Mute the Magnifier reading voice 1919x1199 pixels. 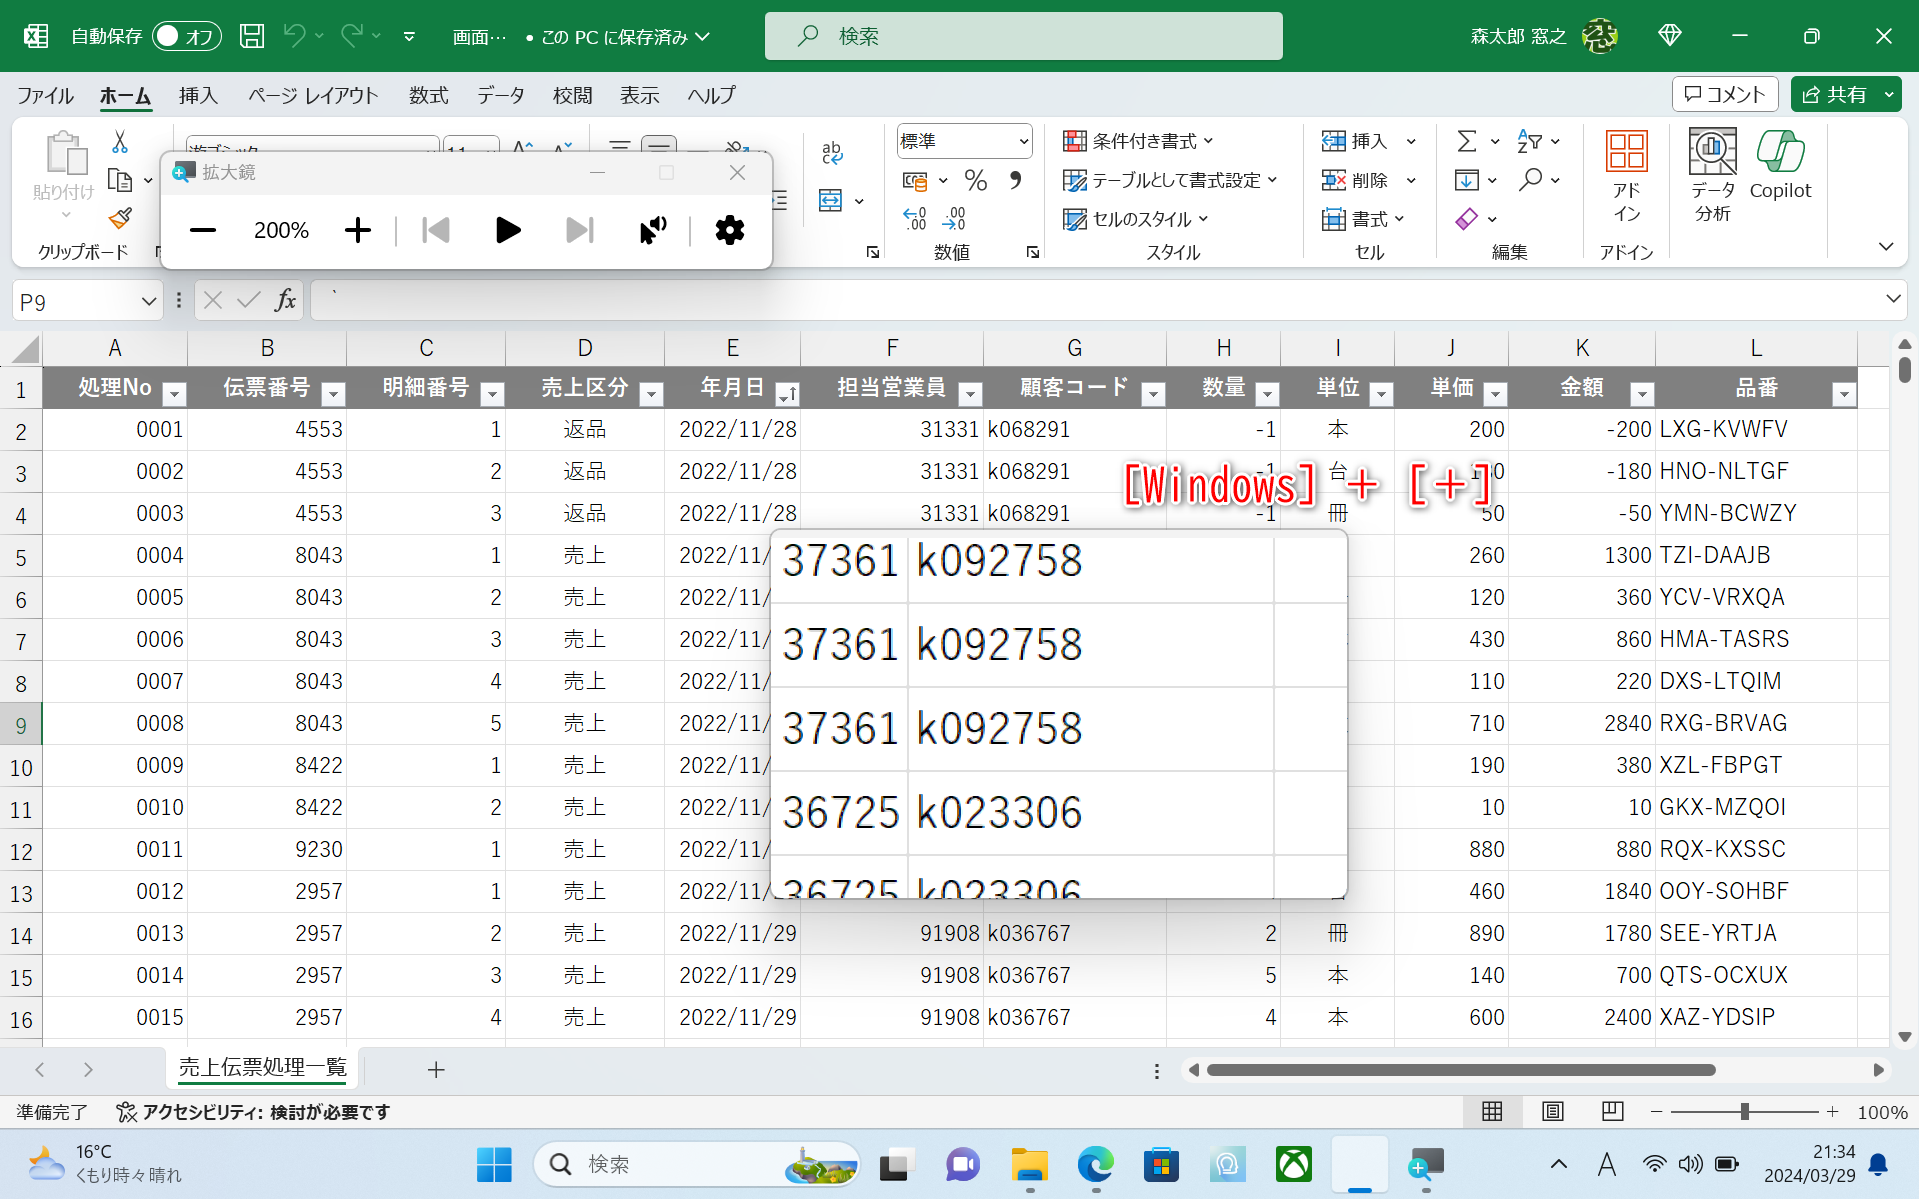point(651,230)
